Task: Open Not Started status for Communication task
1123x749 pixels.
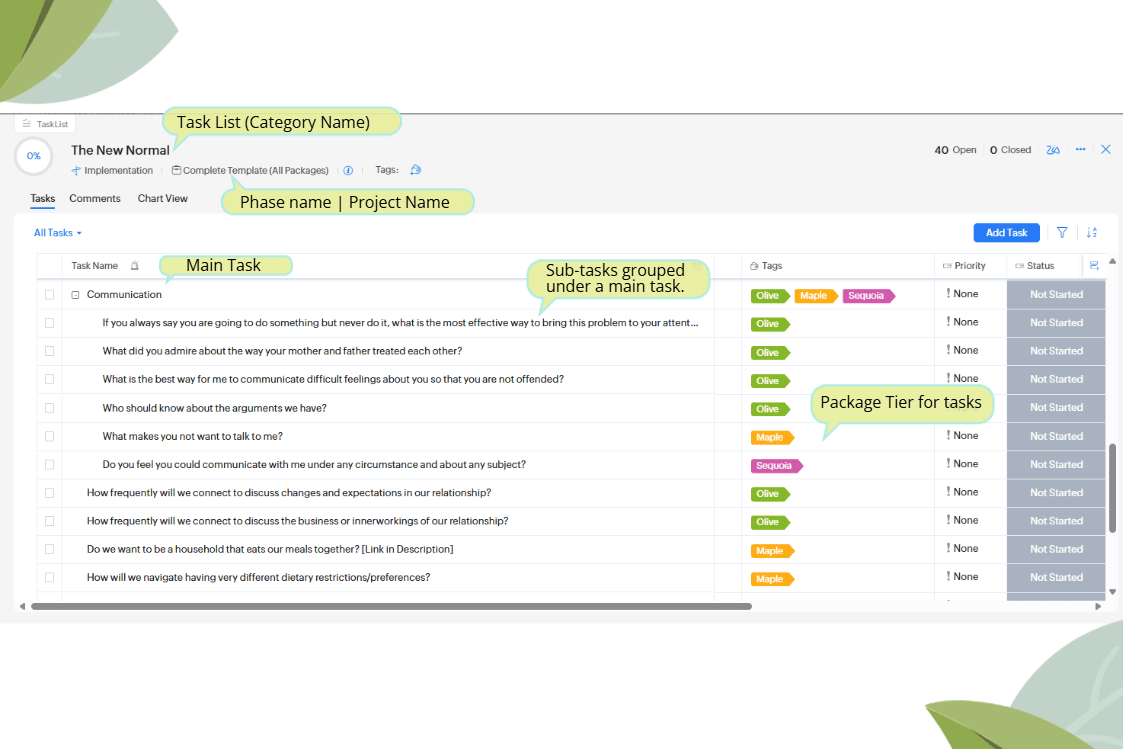Action: [x=1056, y=295]
